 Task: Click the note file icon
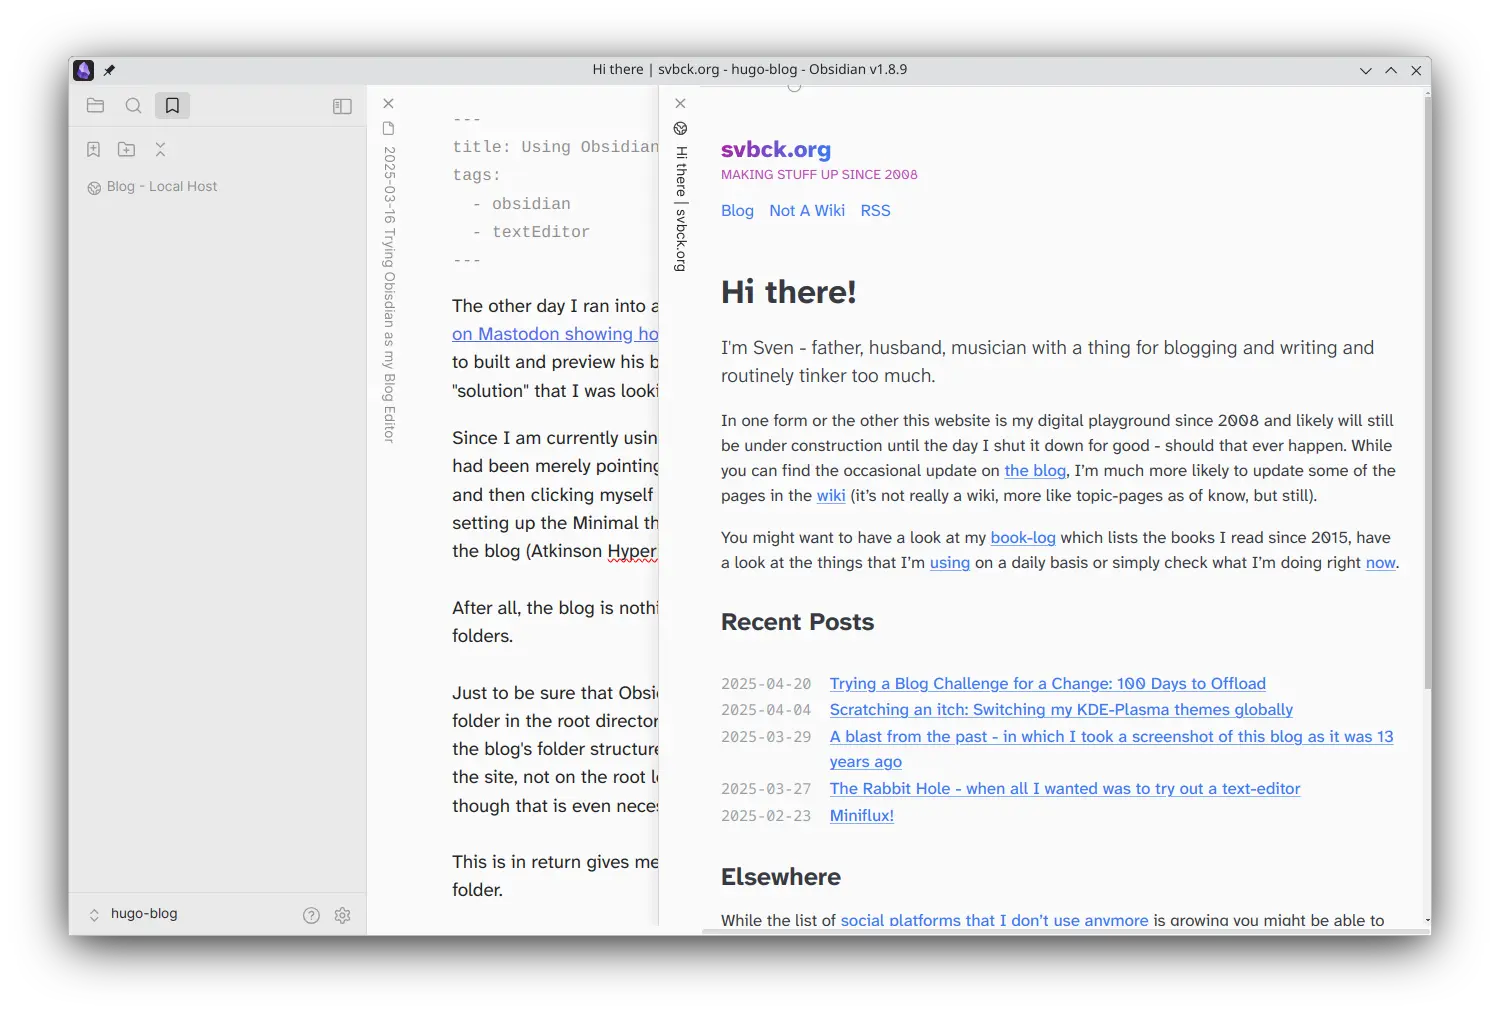(389, 128)
